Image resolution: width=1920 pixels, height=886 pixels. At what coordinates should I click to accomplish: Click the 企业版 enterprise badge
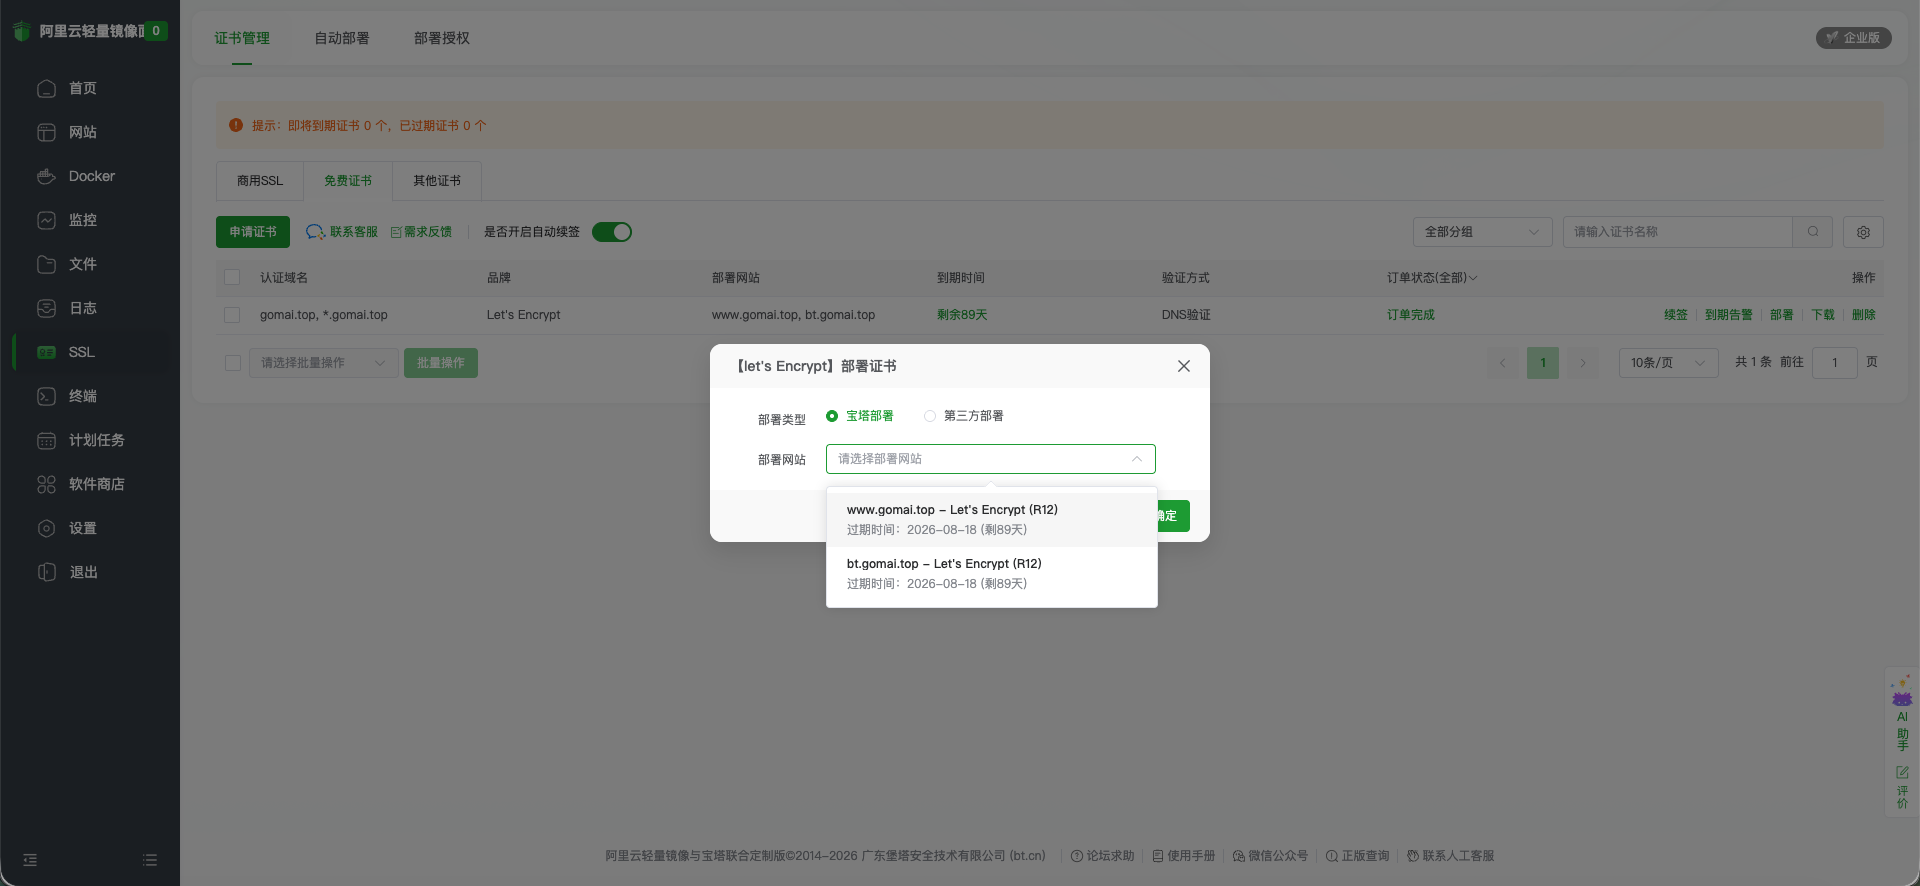[x=1853, y=38]
